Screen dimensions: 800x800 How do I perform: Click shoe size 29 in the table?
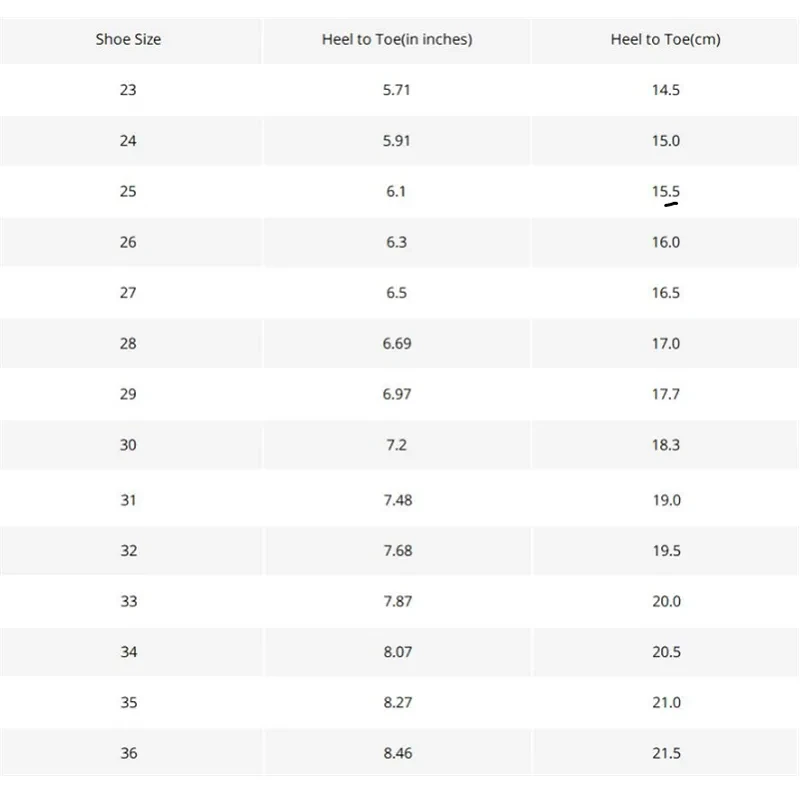pyautogui.click(x=128, y=395)
